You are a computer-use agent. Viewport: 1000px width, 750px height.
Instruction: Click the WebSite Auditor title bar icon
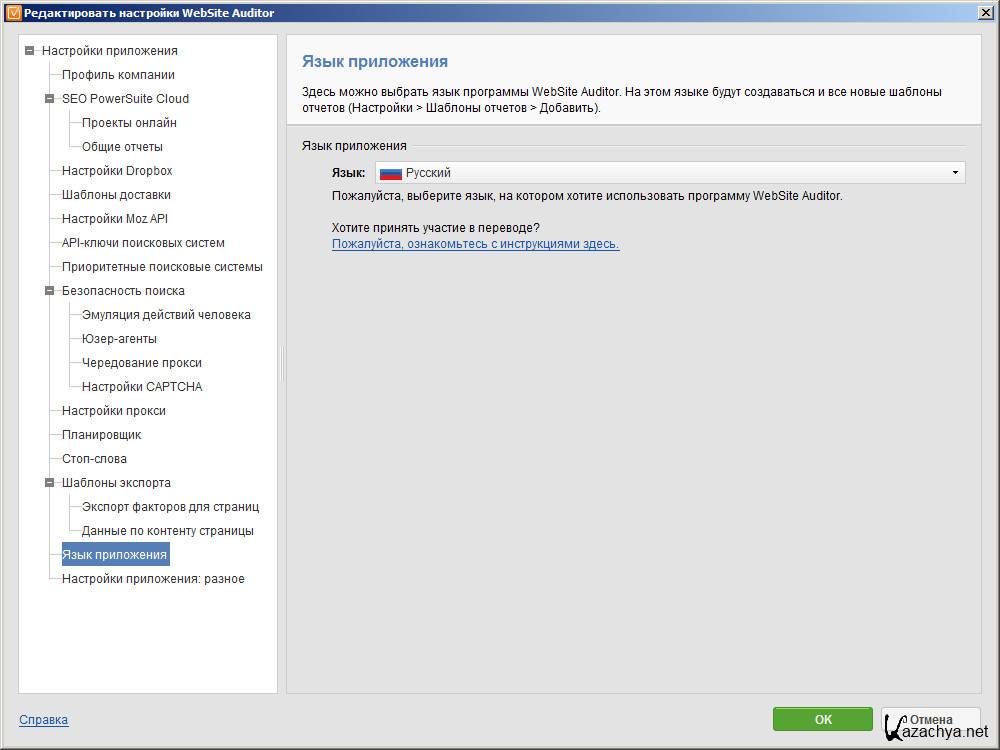click(13, 13)
